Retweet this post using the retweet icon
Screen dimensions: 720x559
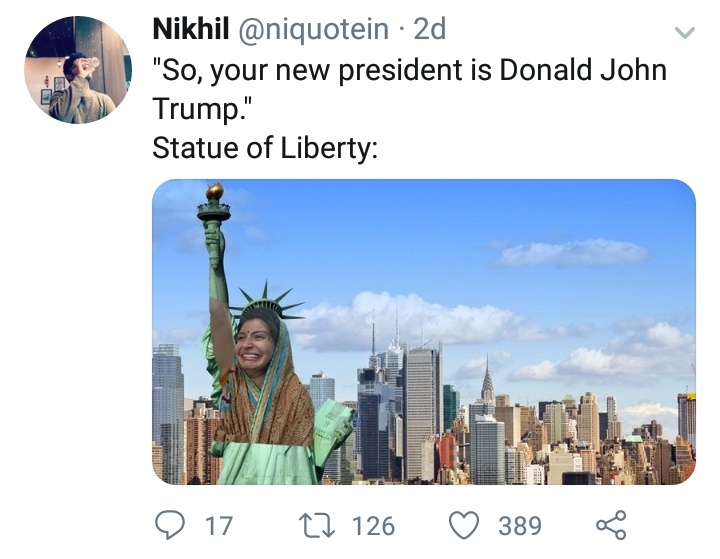(x=317, y=525)
